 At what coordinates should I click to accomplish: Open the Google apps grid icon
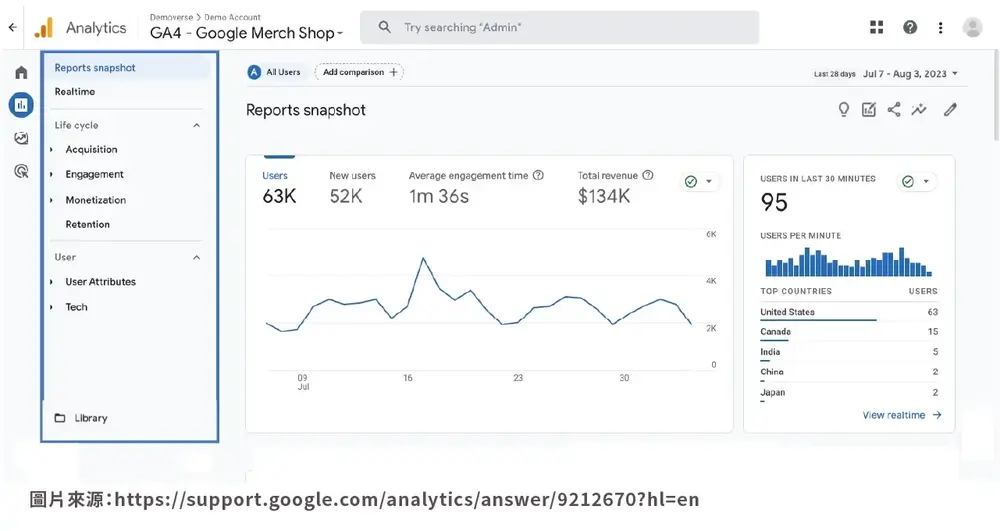point(877,27)
